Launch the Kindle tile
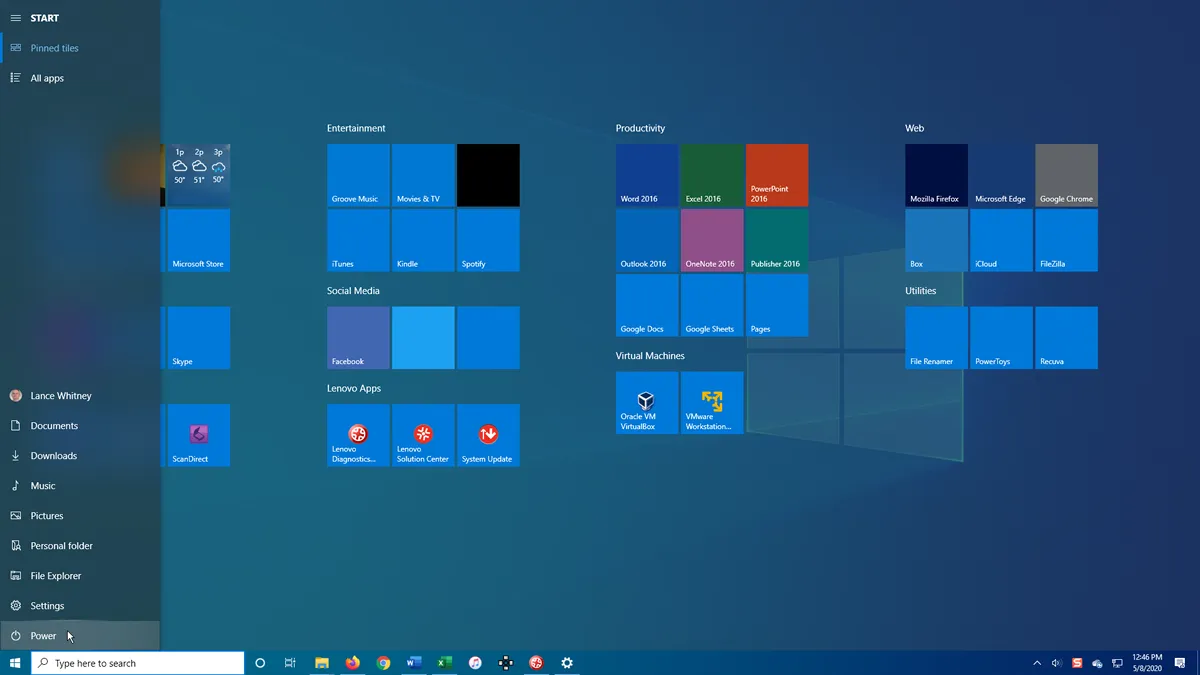The image size is (1200, 675). point(423,240)
